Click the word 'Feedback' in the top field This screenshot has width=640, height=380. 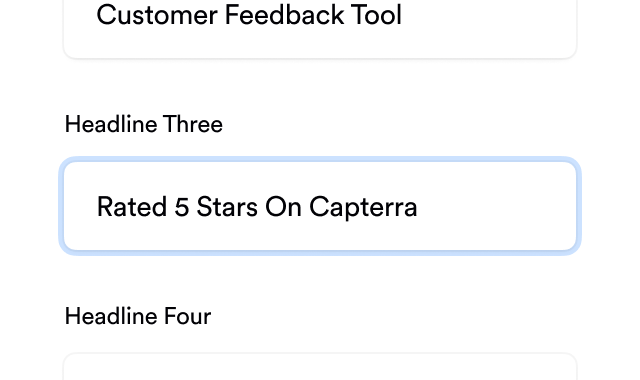coord(284,15)
